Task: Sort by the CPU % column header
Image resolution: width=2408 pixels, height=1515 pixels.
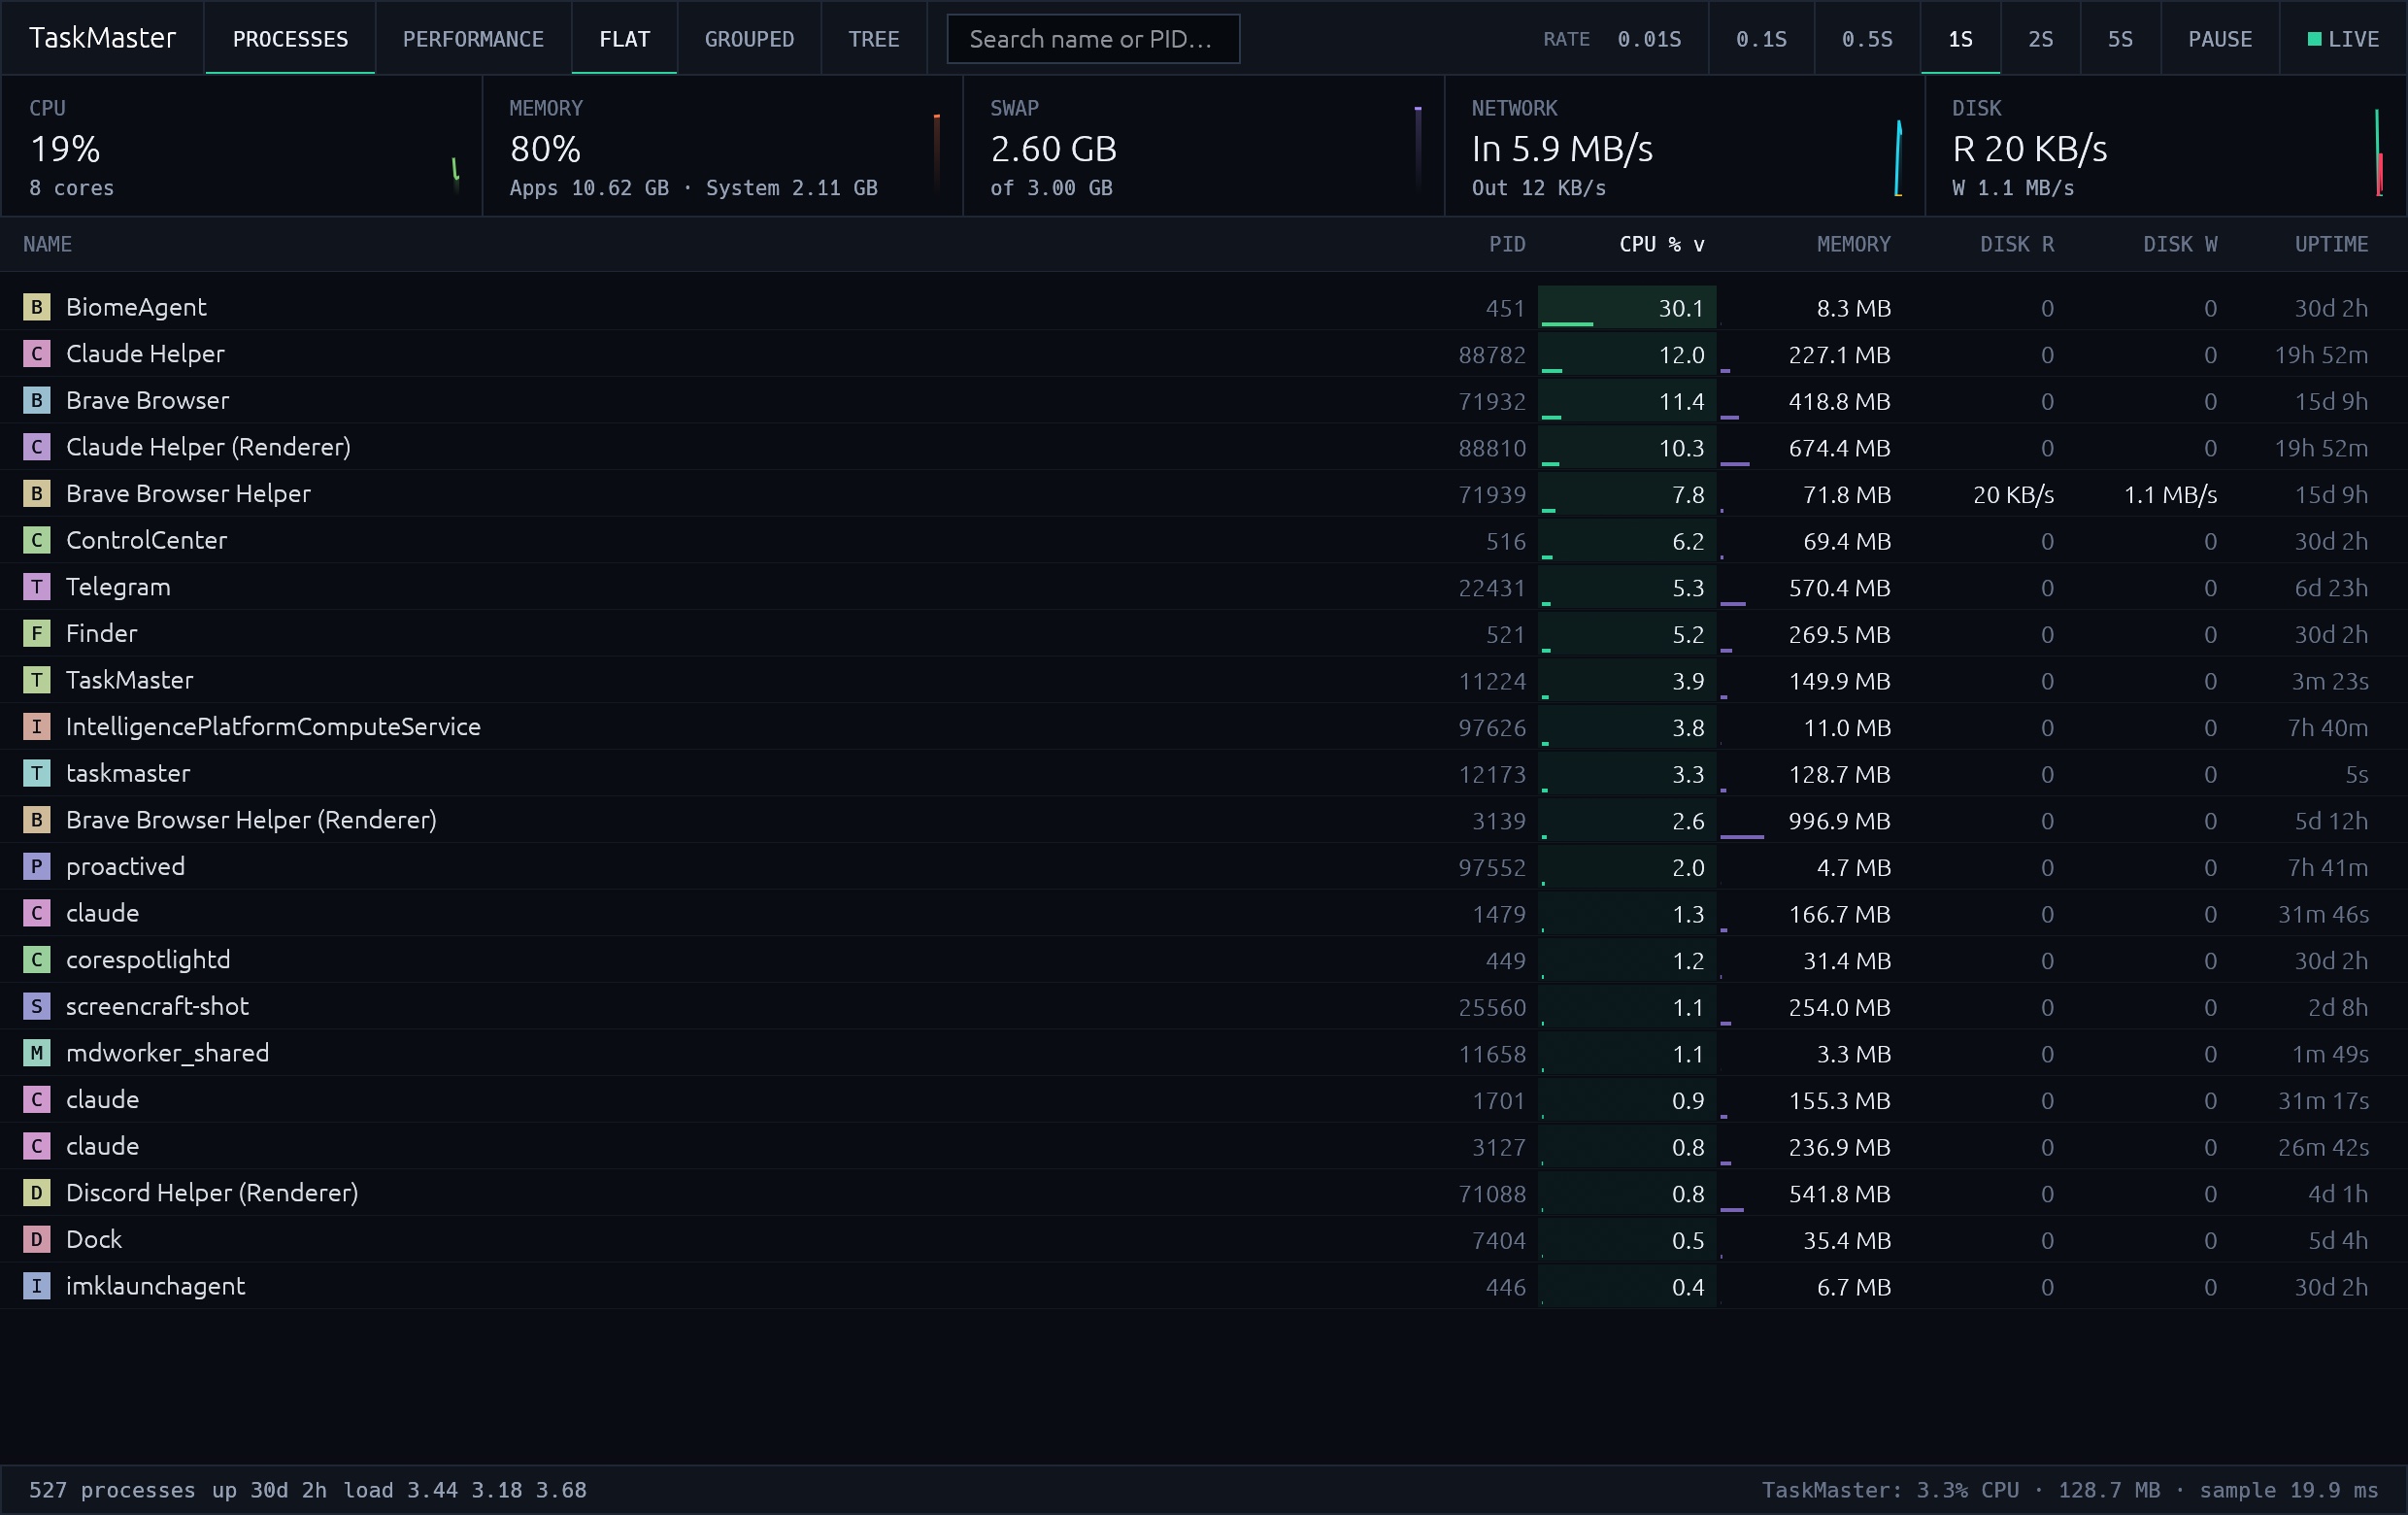Action: [1661, 245]
